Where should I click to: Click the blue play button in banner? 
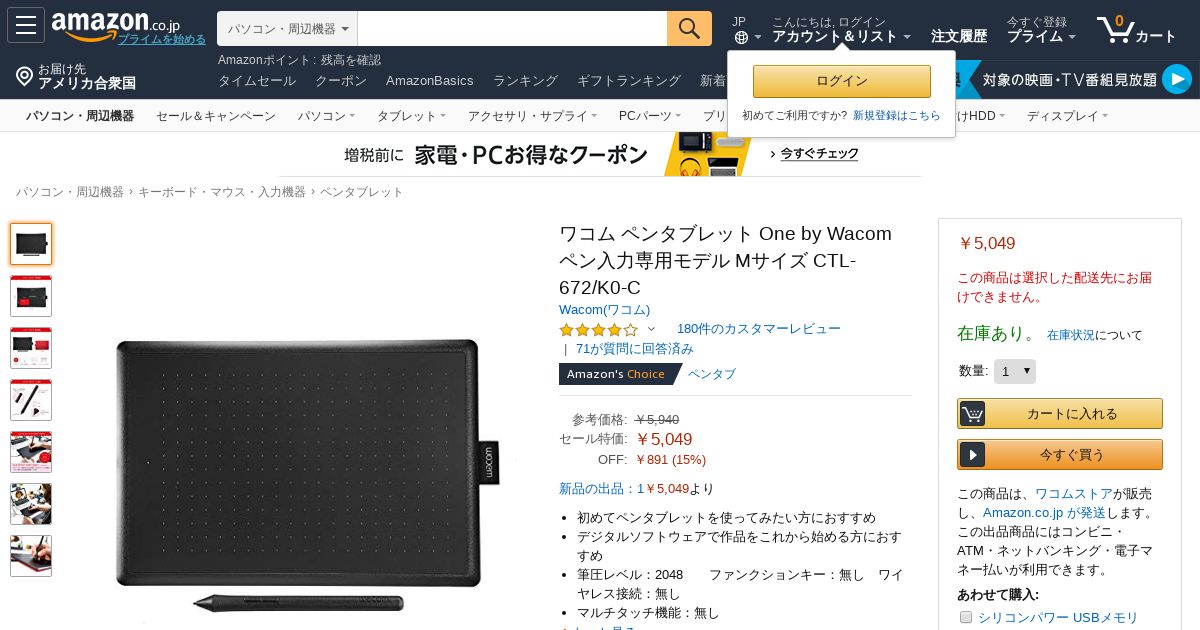point(1177,79)
